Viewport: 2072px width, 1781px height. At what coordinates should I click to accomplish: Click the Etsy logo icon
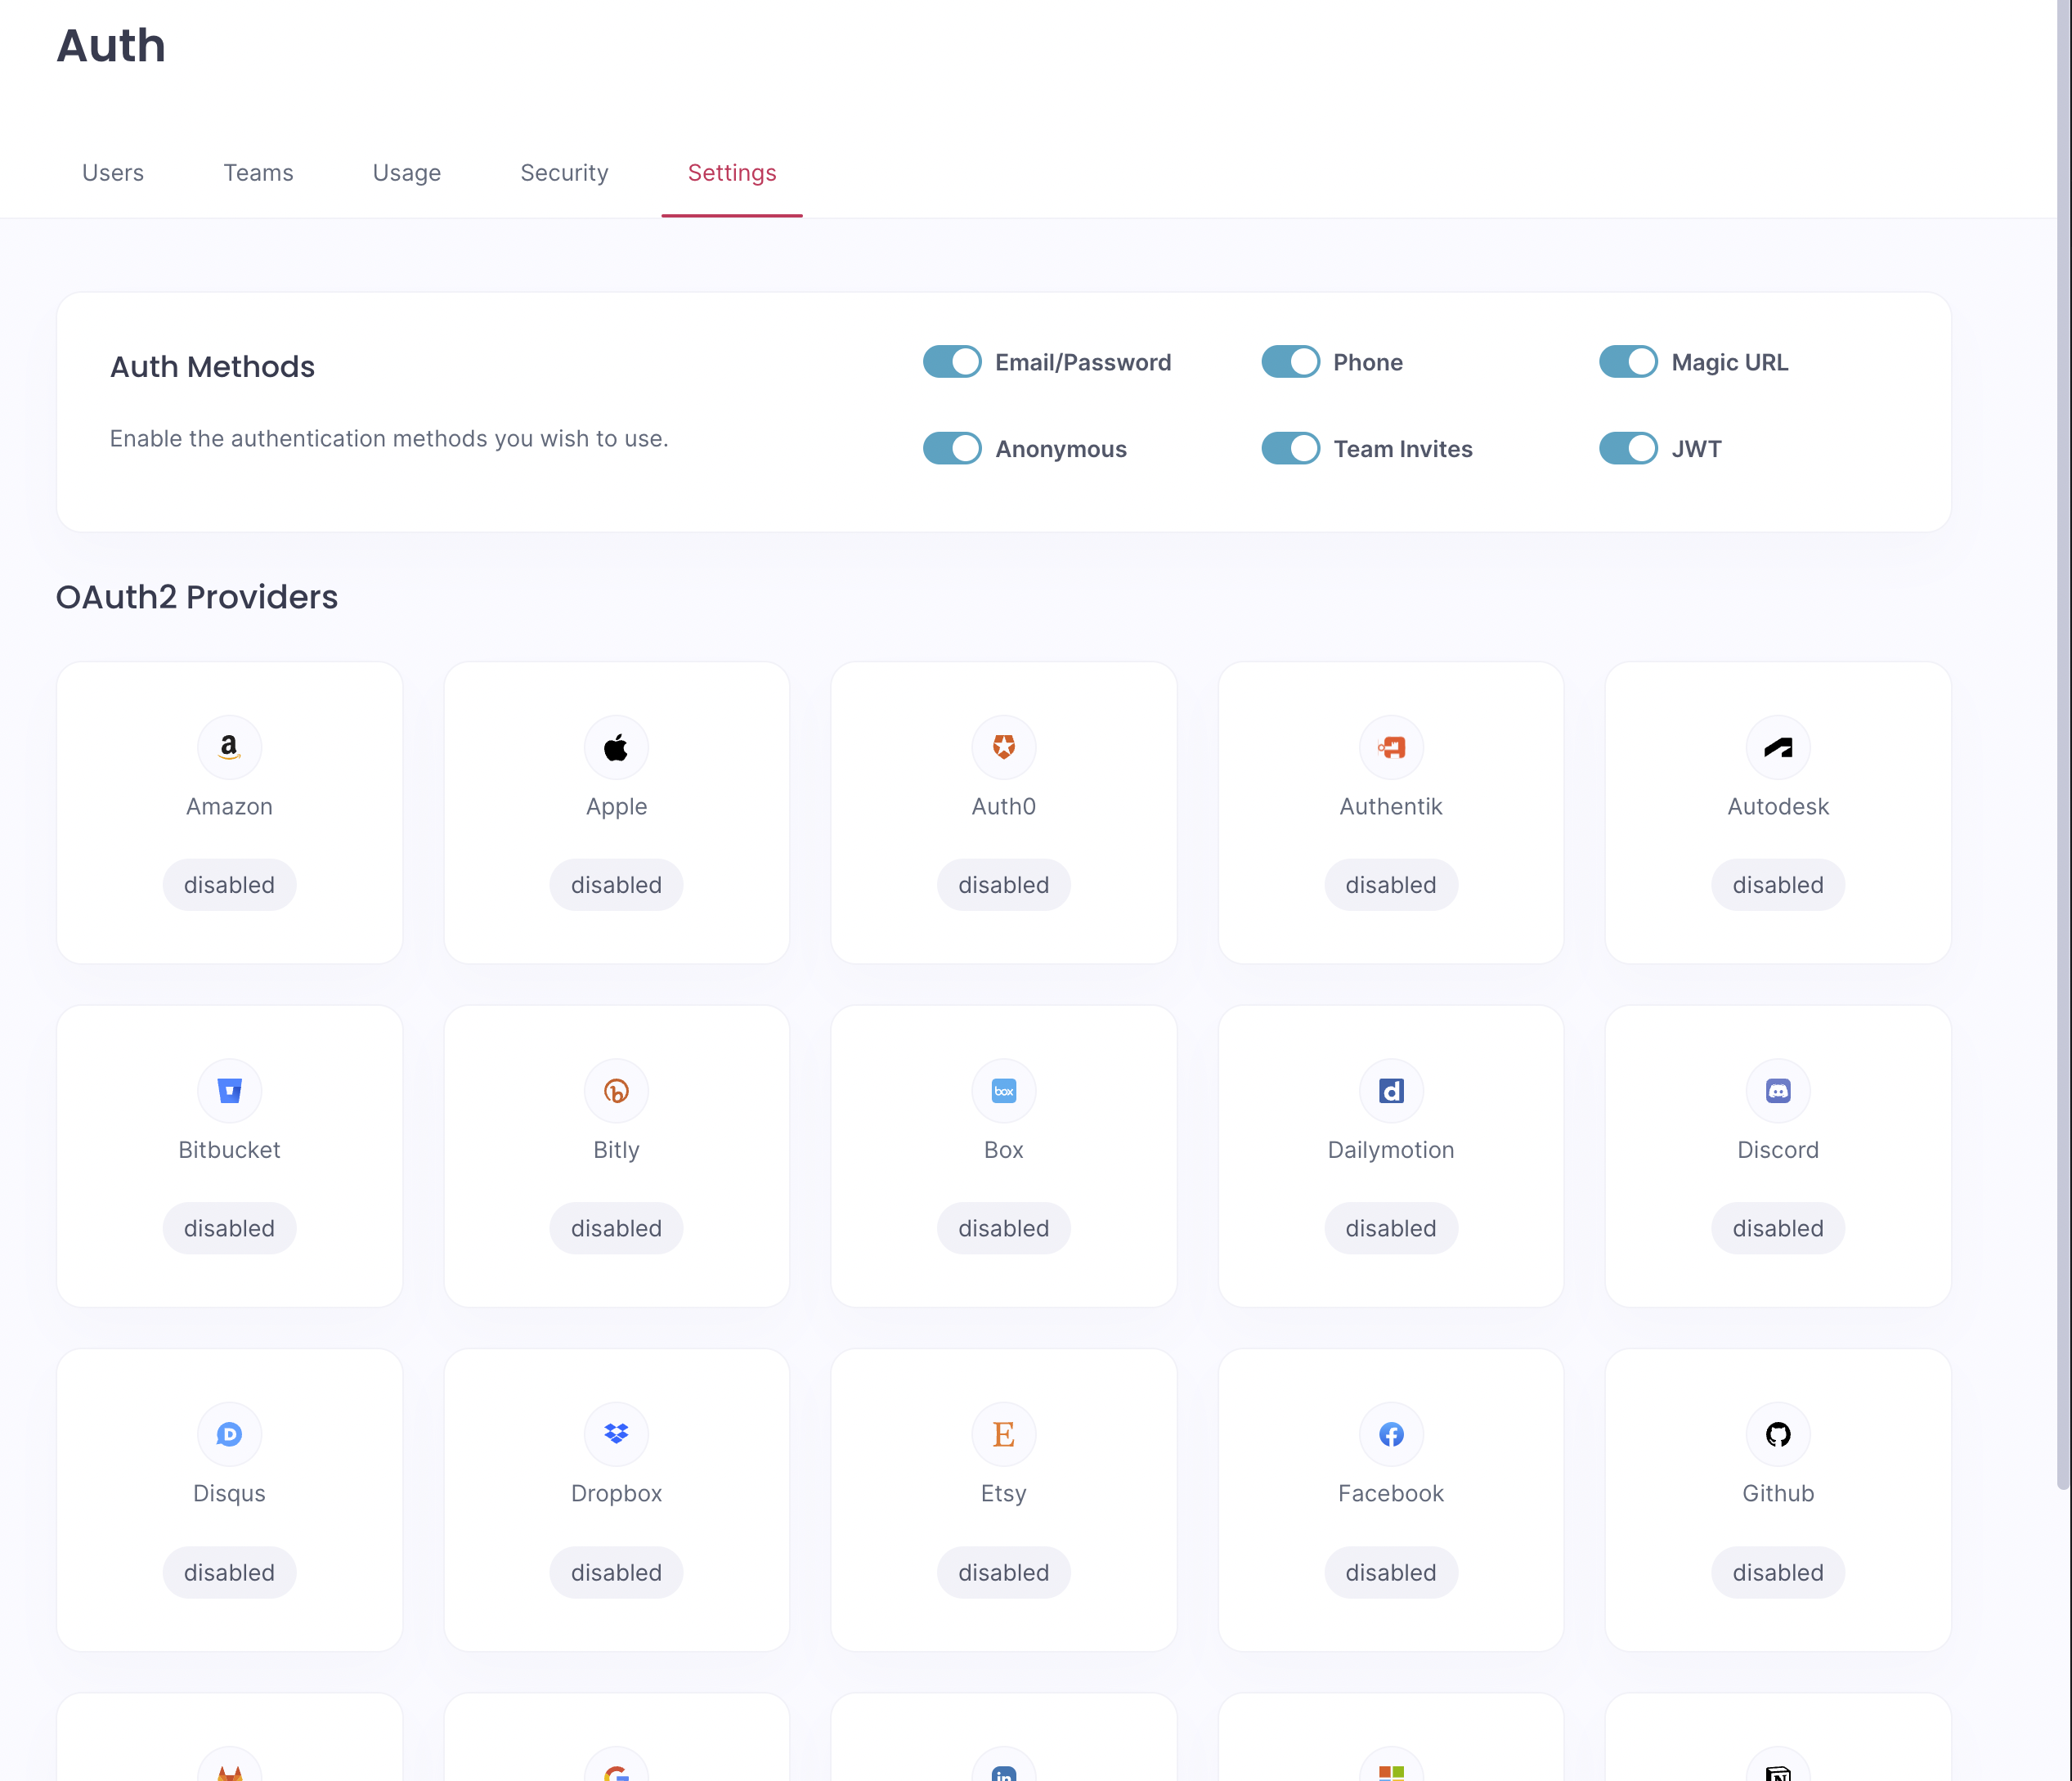1003,1434
